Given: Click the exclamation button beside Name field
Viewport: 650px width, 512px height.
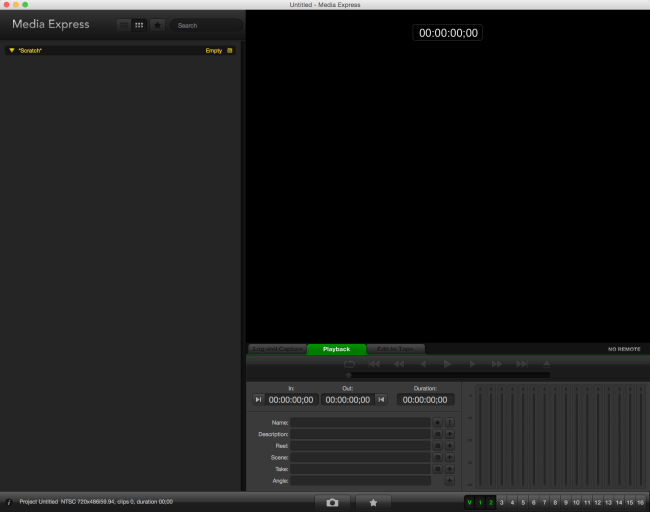Looking at the screenshot, I should tap(450, 422).
